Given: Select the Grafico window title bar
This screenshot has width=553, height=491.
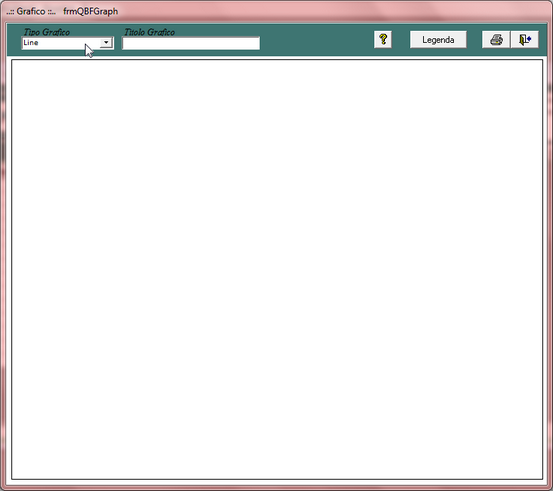Looking at the screenshot, I should click(x=276, y=11).
